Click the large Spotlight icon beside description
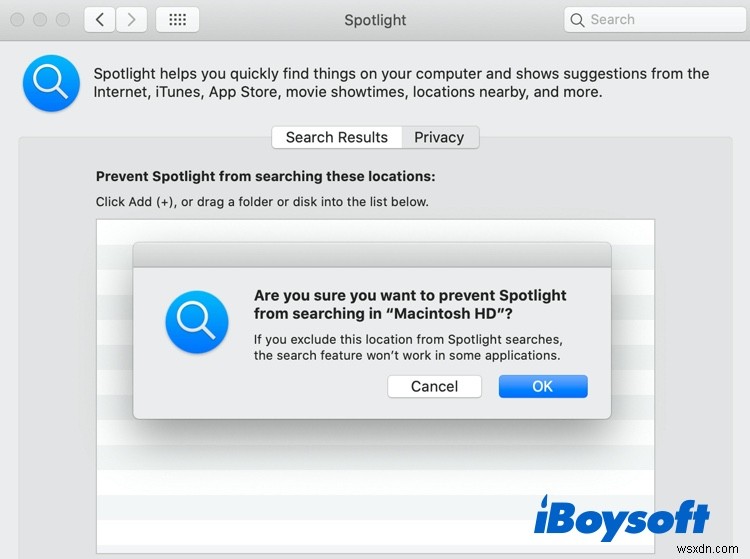The image size is (750, 559). (51, 83)
